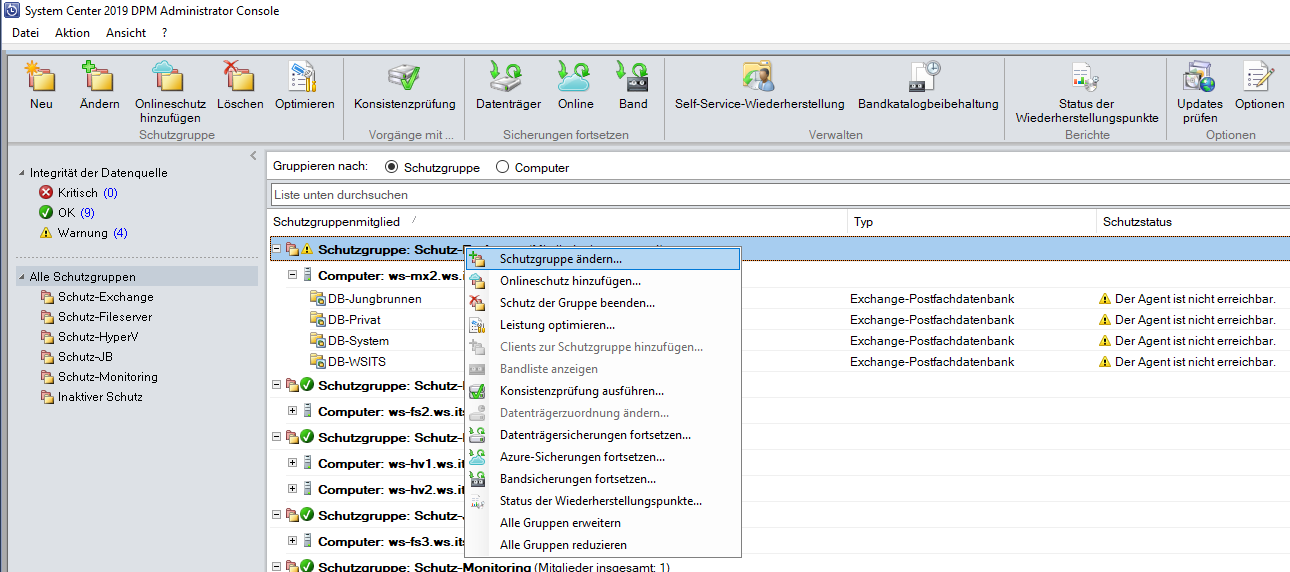Select Schutz-Monitoring in the sidebar
This screenshot has width=1290, height=572.
(108, 377)
